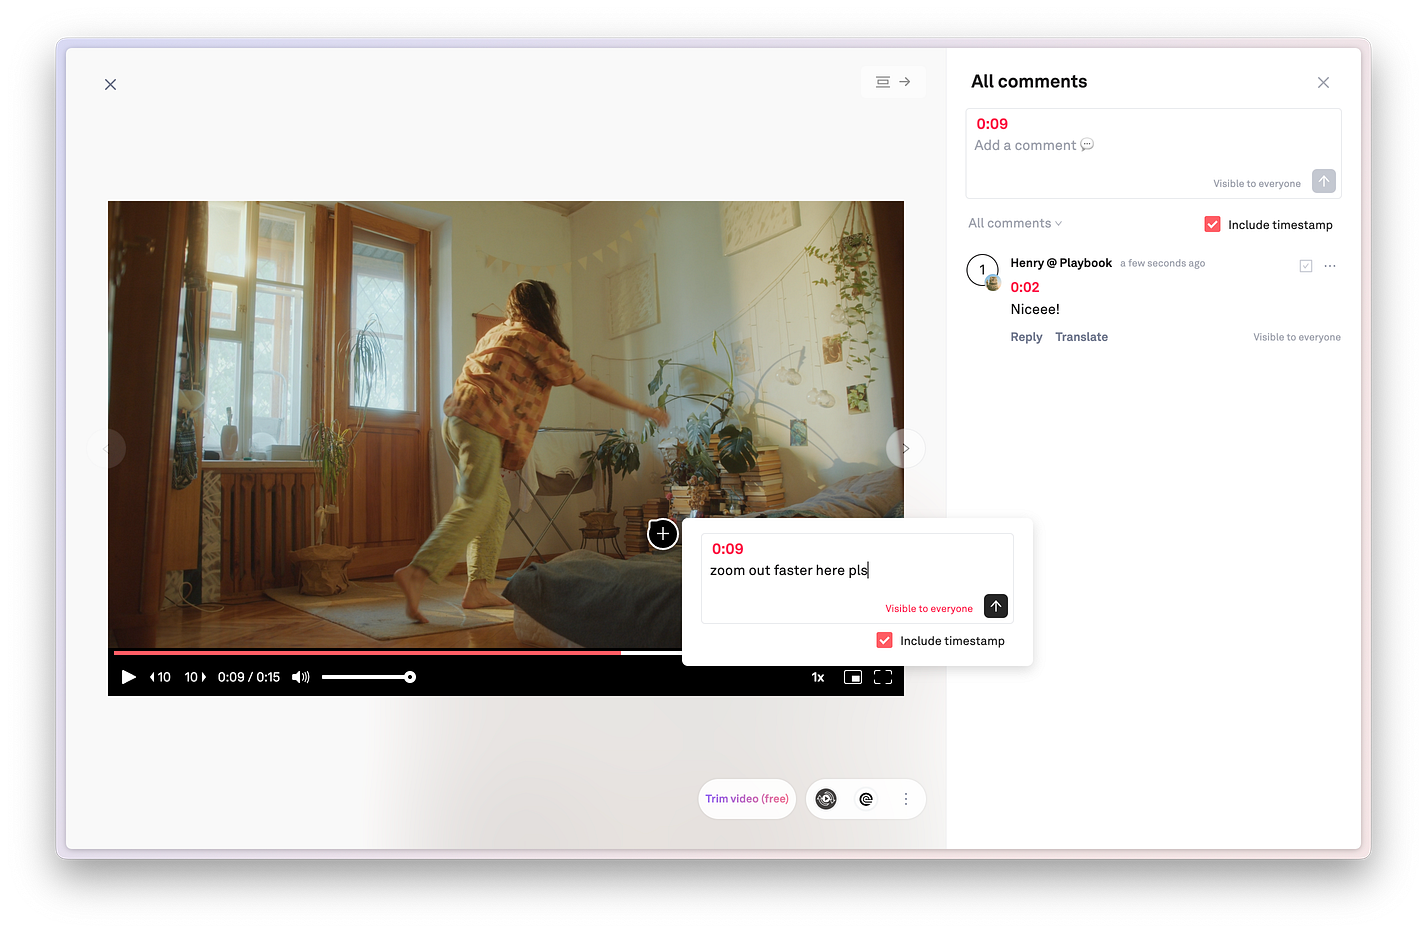Open more options beside Trim video
Screen dimensions: 1427x933
[x=906, y=799]
